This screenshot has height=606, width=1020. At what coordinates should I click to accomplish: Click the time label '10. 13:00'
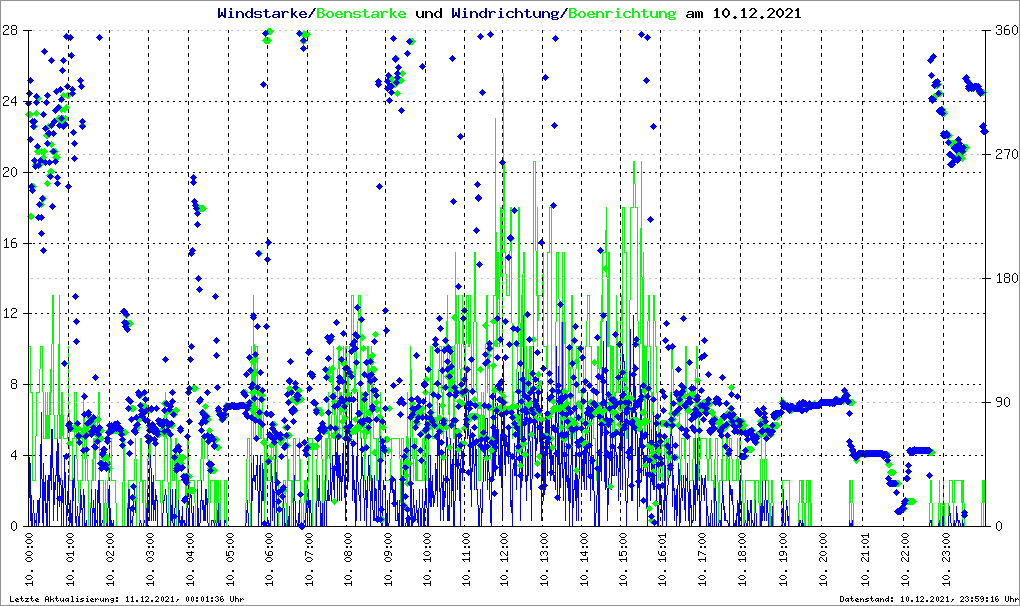point(544,560)
